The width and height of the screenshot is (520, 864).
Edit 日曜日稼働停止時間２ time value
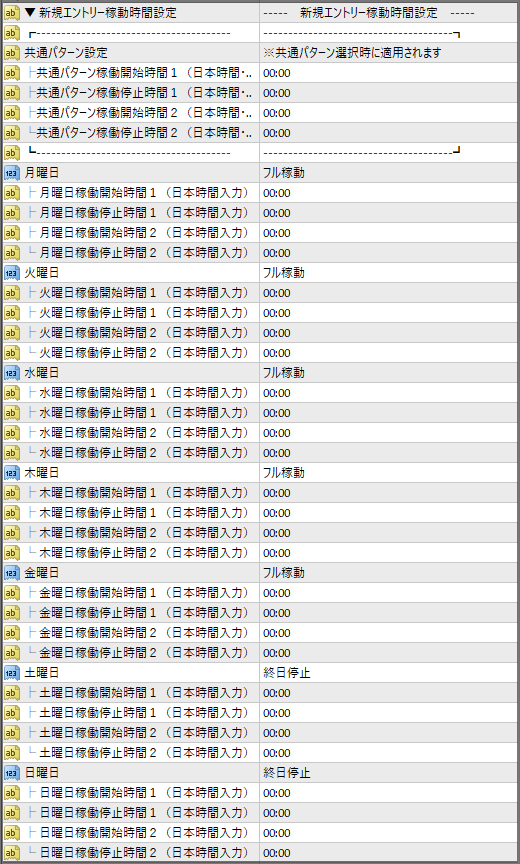point(389,853)
